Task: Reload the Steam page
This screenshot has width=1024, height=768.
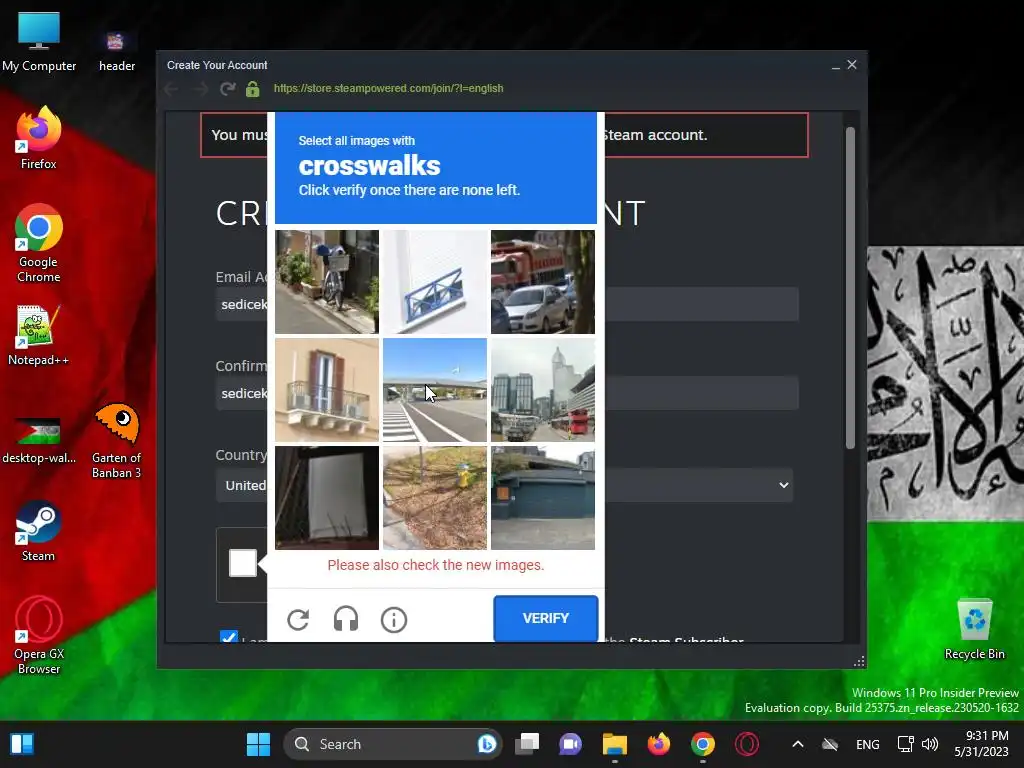Action: (x=227, y=88)
